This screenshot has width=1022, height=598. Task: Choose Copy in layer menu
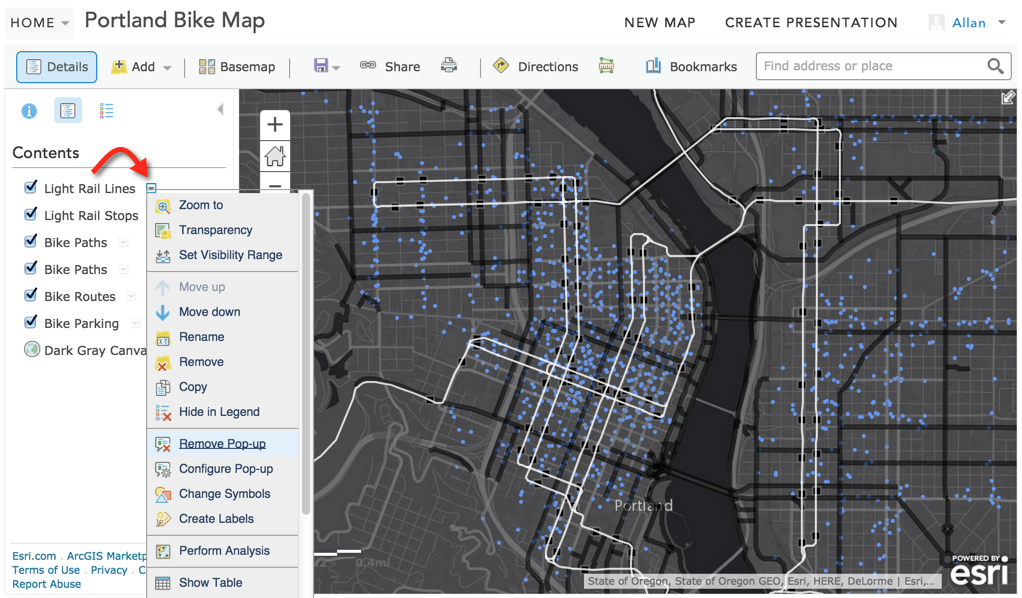[223, 387]
